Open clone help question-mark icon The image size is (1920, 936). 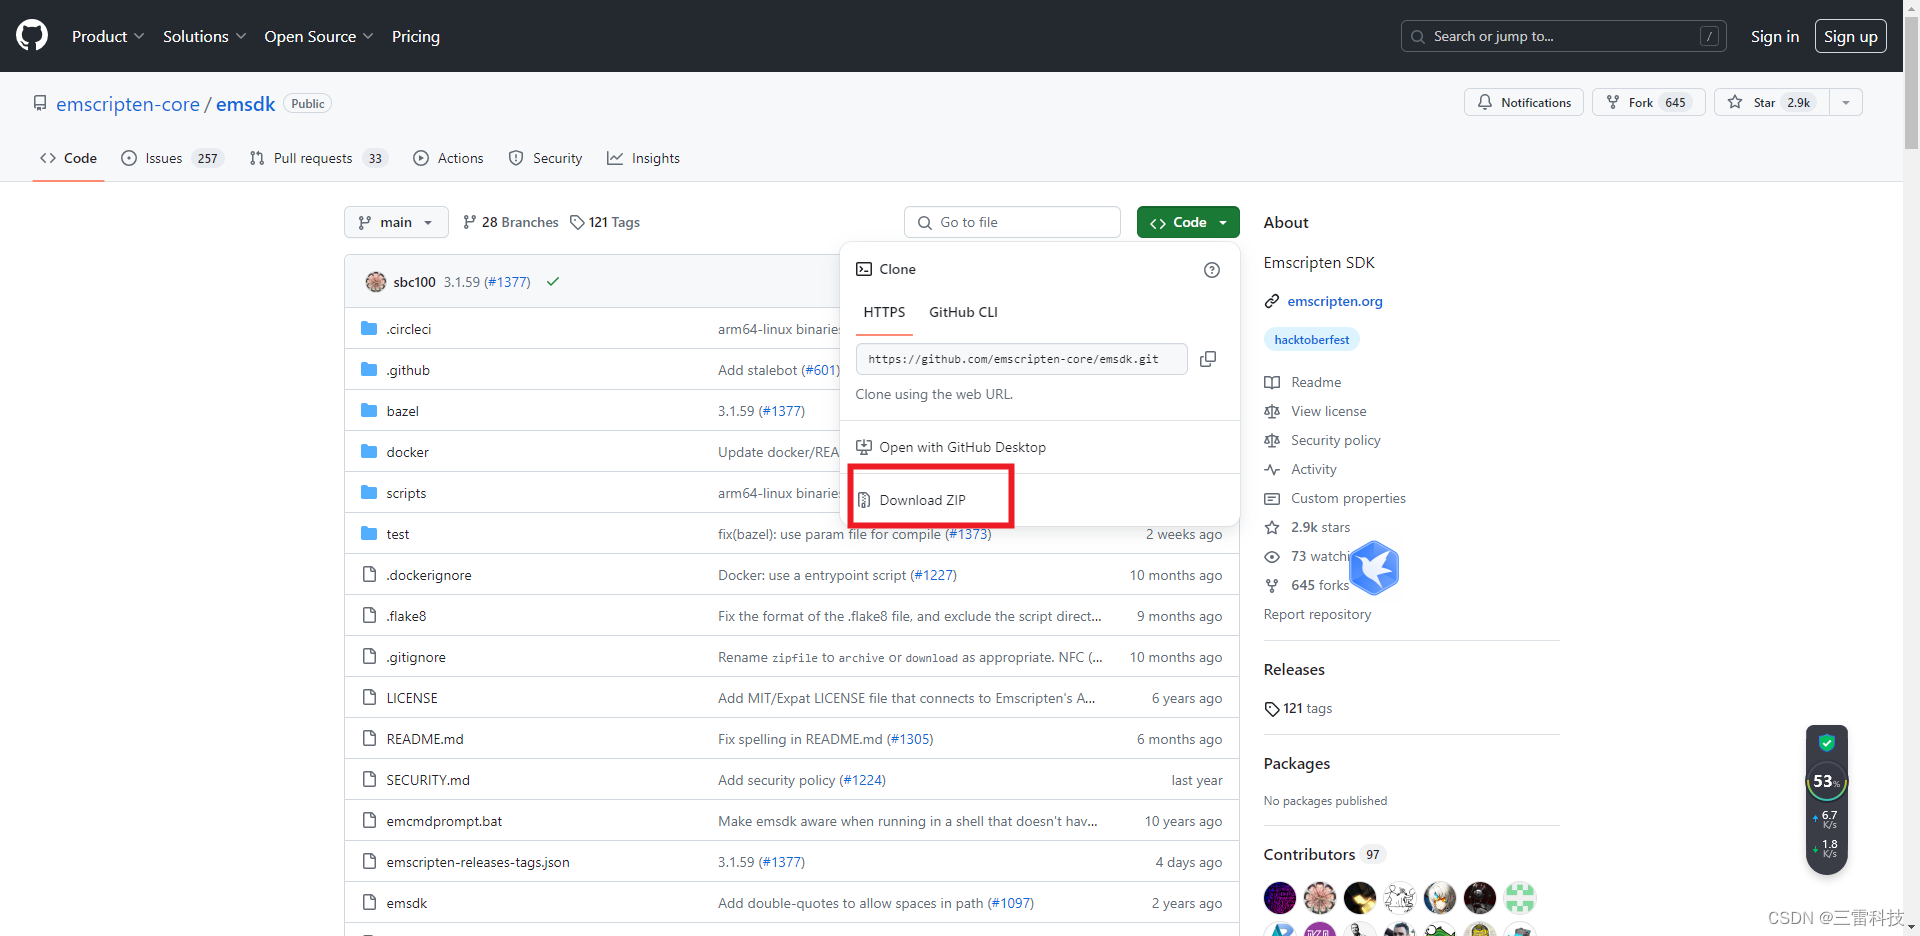point(1212,270)
